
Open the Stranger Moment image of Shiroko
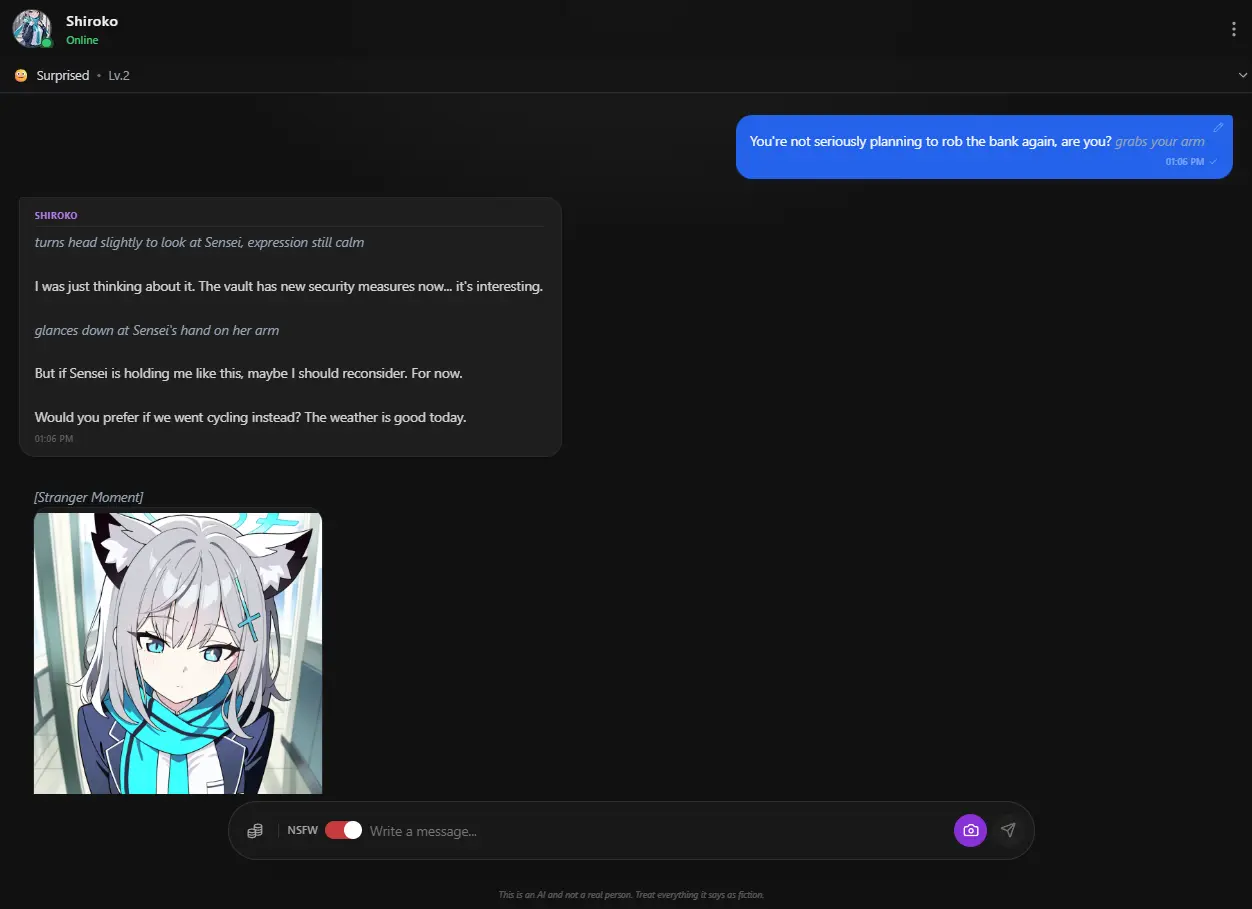click(178, 652)
